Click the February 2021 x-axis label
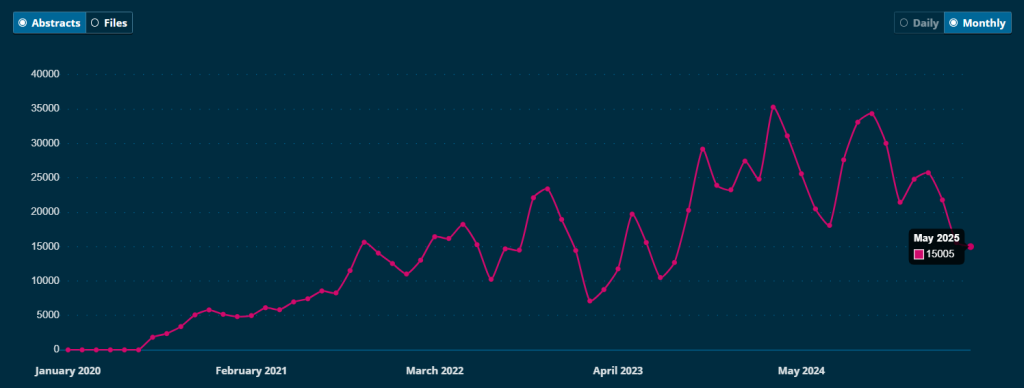This screenshot has width=1024, height=388. coord(251,371)
